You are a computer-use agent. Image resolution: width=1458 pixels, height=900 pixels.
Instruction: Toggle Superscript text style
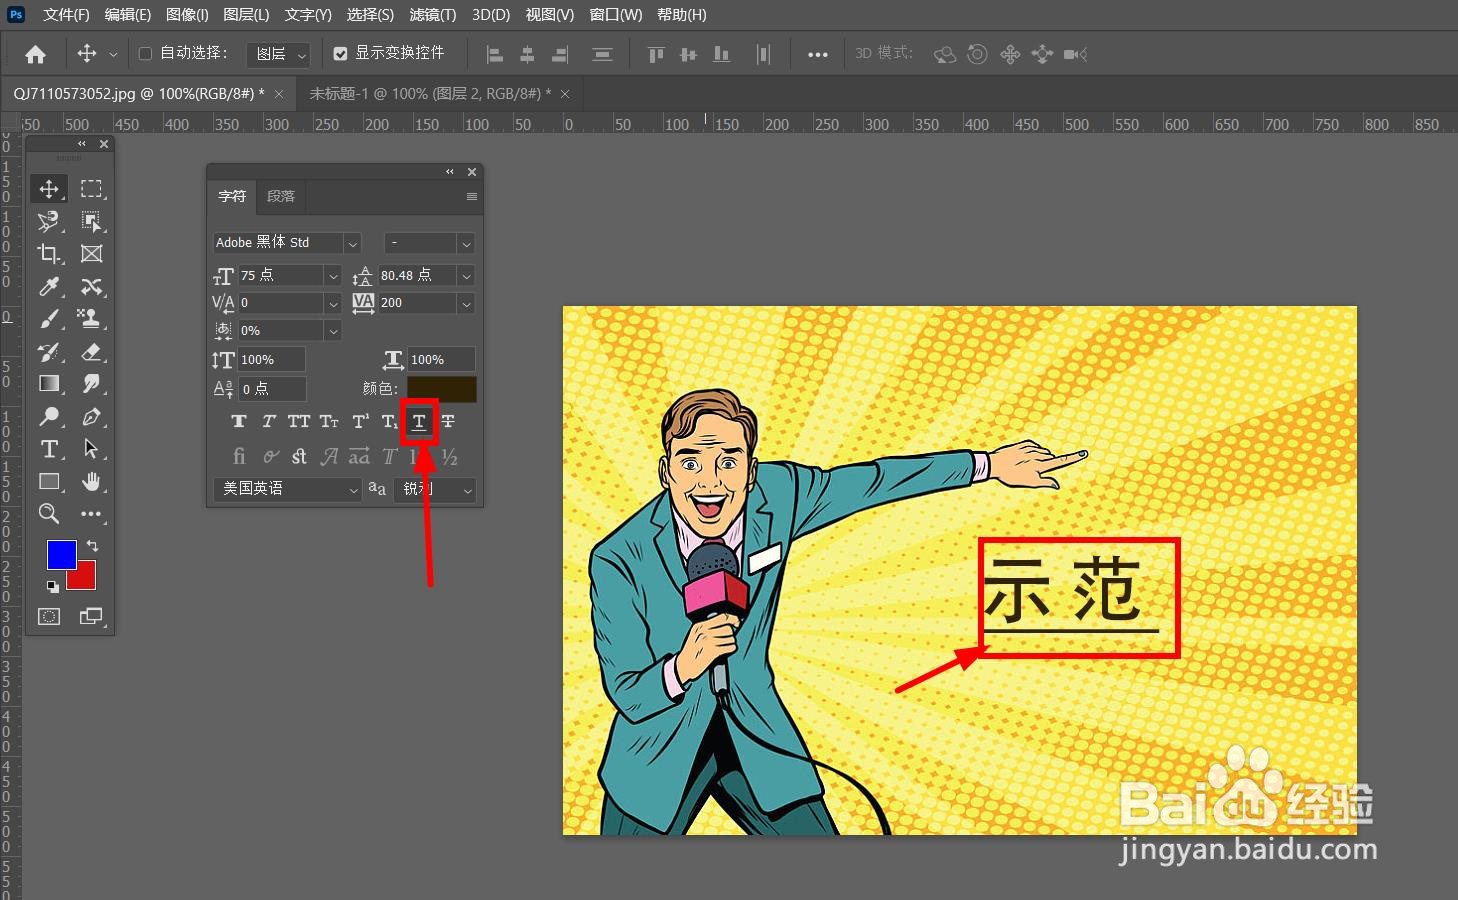point(360,422)
